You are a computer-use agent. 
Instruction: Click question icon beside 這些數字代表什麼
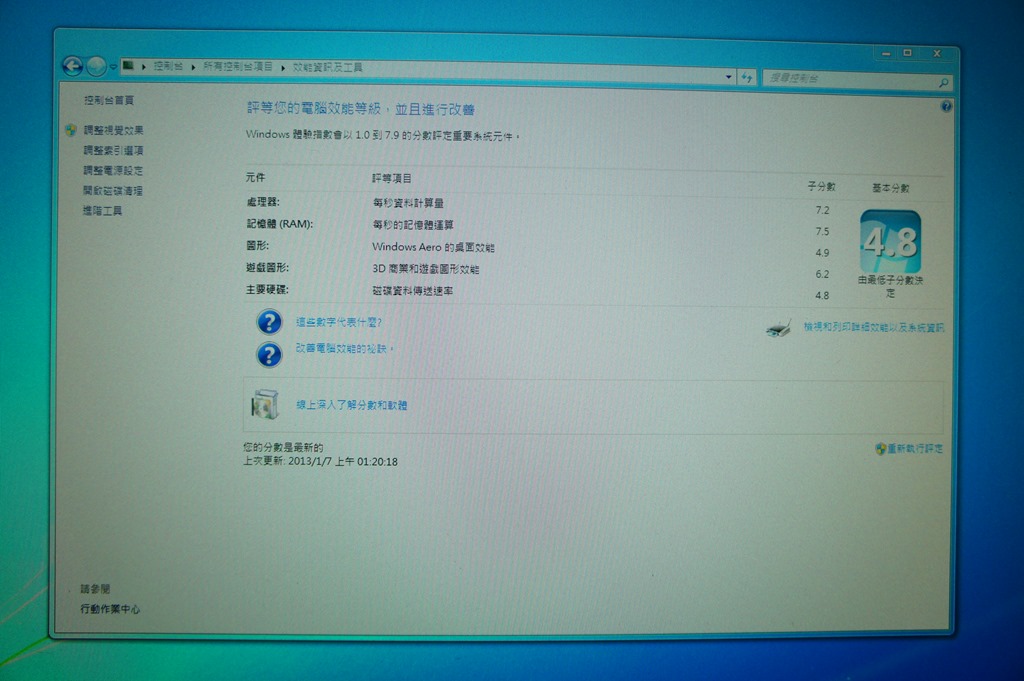[269, 322]
